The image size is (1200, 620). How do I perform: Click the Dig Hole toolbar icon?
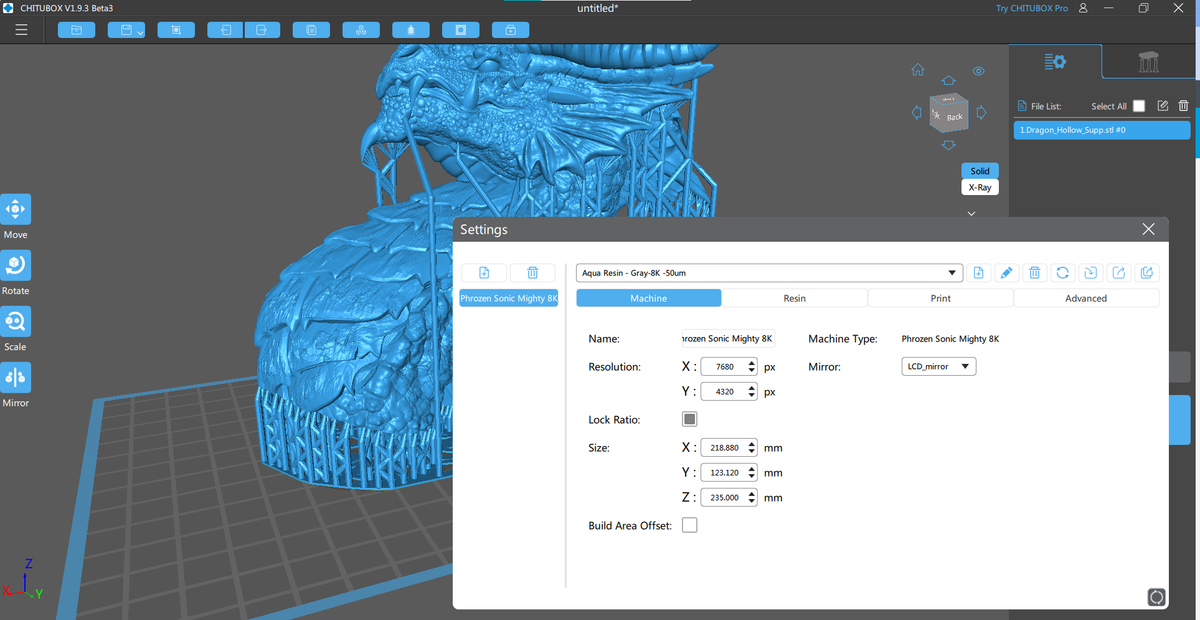tap(461, 31)
